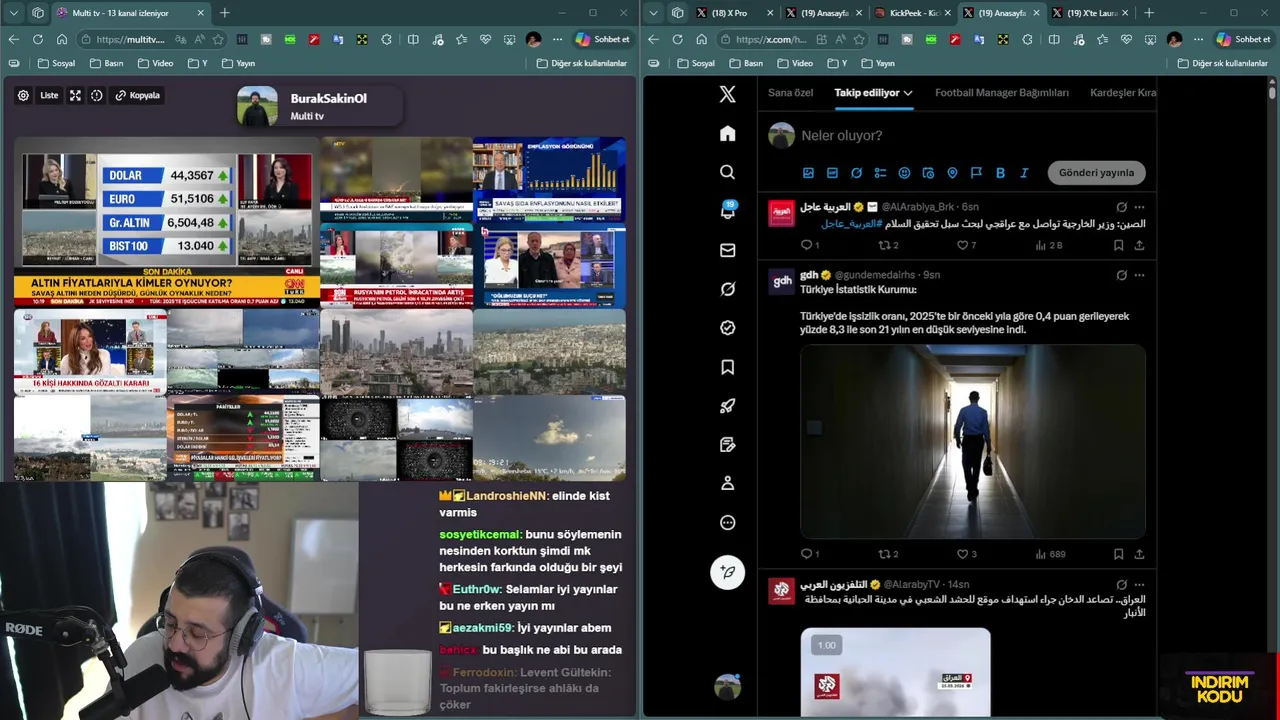Click the round compose-post button in X sidebar

pyautogui.click(x=727, y=572)
